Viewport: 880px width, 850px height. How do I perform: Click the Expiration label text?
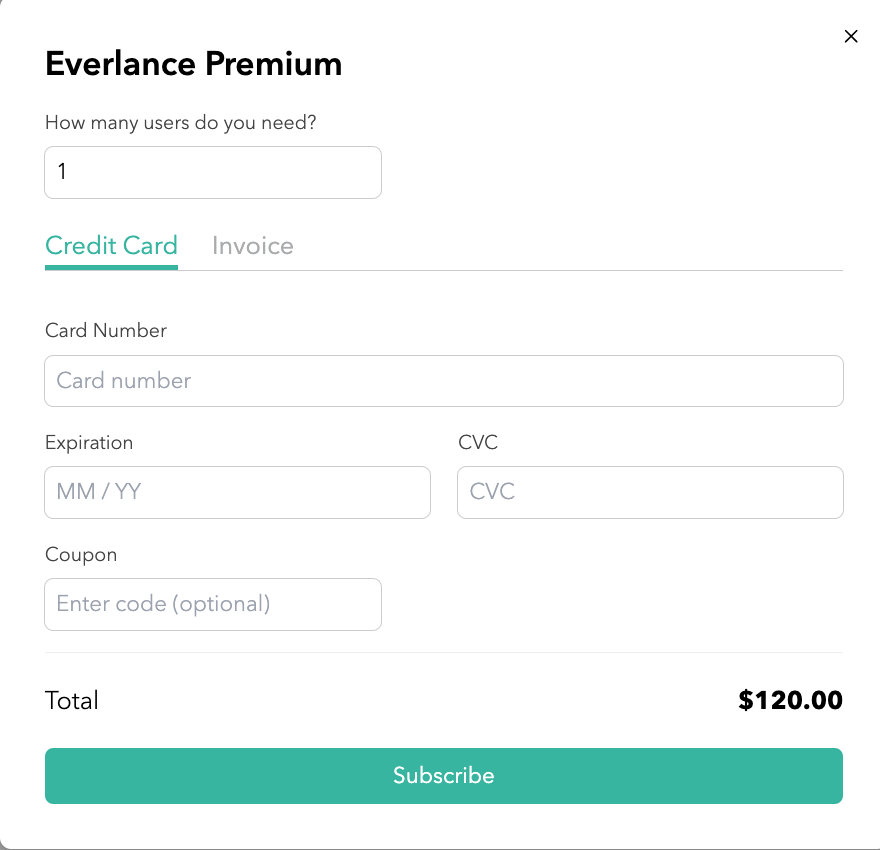pos(89,443)
